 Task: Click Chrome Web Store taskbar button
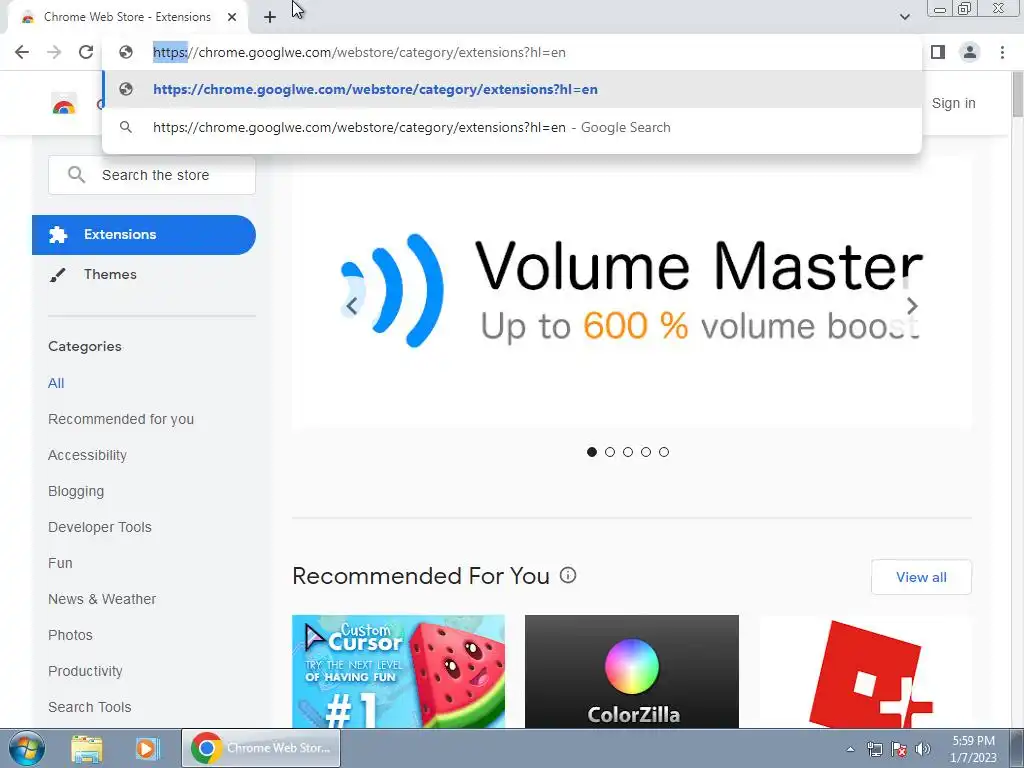[261, 748]
